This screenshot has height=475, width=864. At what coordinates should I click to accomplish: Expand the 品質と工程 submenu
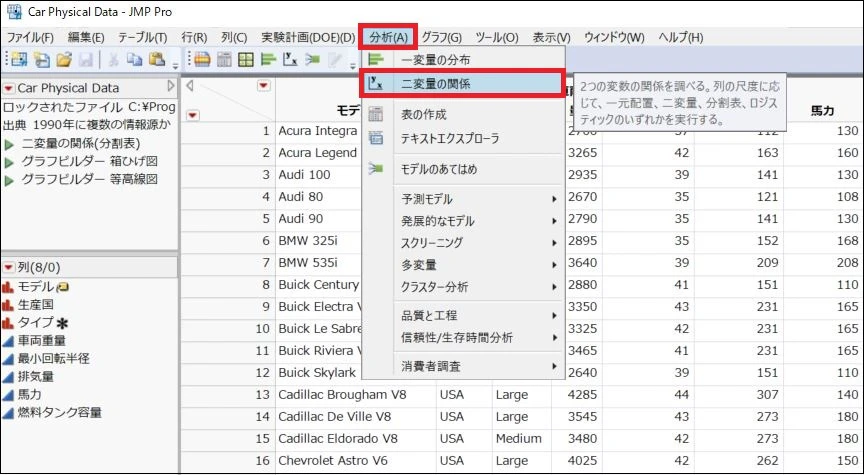(479, 316)
